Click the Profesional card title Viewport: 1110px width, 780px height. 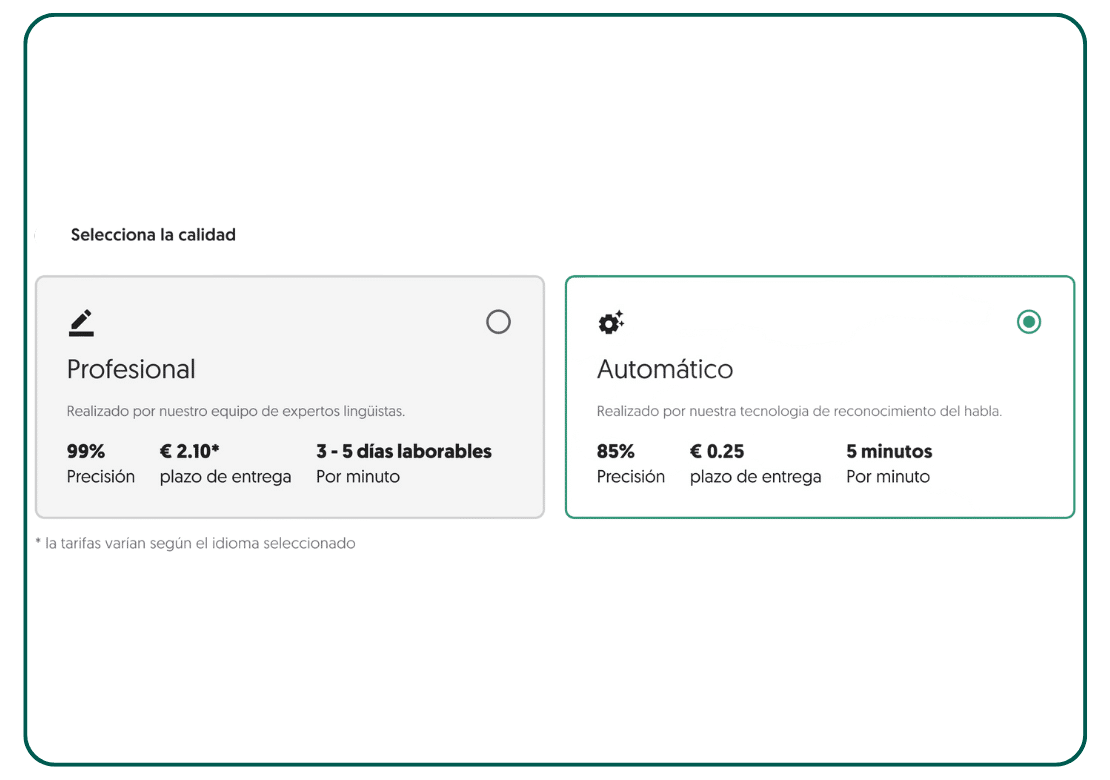[x=131, y=369]
